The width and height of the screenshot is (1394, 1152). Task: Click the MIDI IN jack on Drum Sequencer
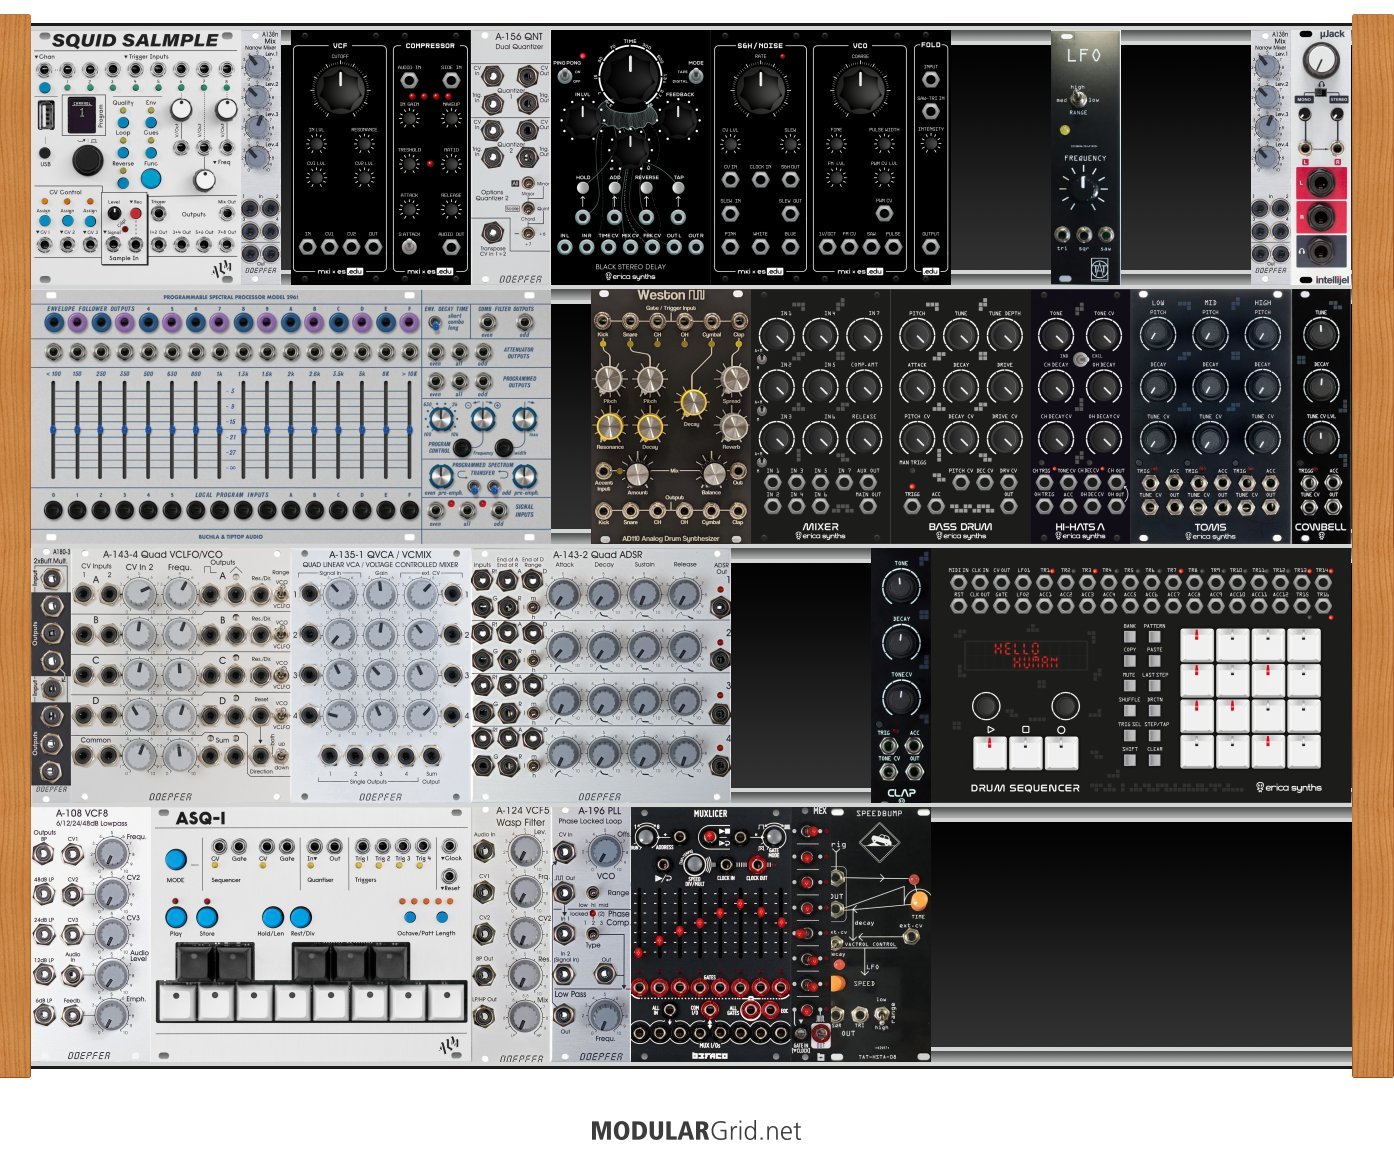point(959,581)
